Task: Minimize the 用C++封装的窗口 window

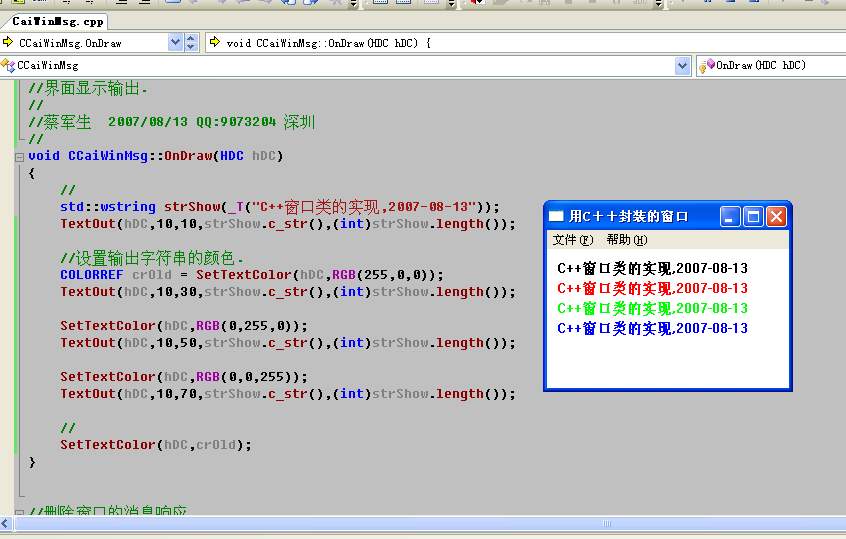Action: tap(729, 217)
